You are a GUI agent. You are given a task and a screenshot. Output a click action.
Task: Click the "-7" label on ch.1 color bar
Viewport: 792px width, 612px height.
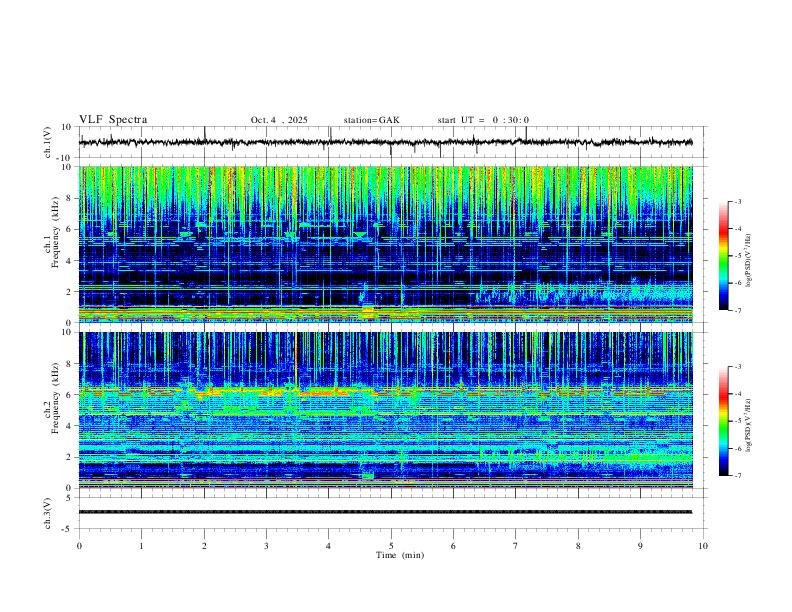coord(737,311)
